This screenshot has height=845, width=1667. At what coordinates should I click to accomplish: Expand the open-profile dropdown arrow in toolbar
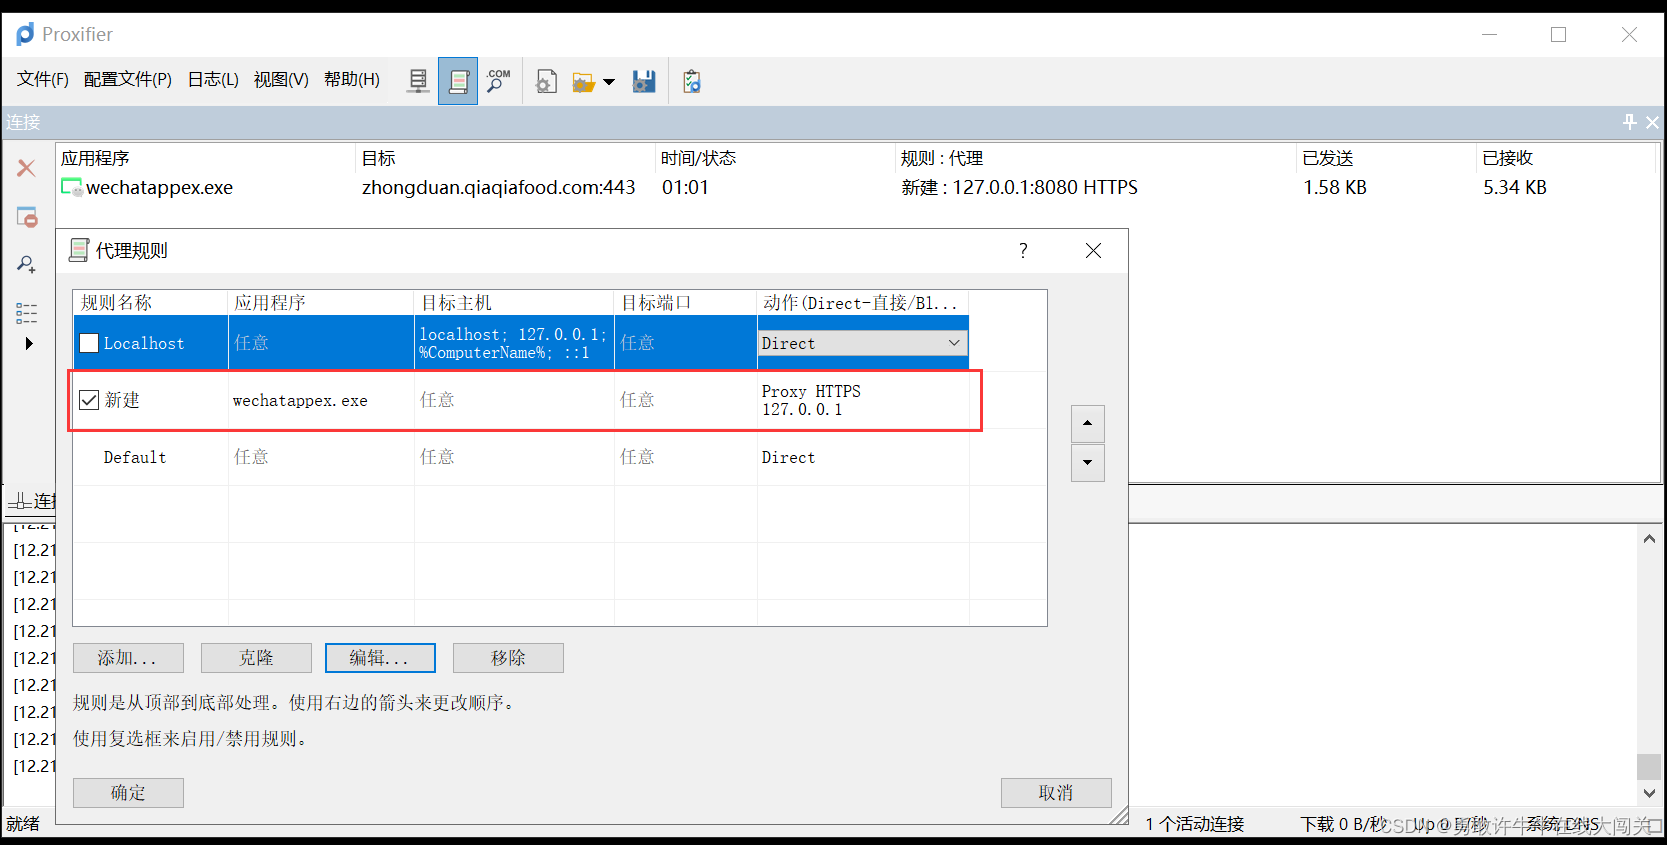click(609, 82)
